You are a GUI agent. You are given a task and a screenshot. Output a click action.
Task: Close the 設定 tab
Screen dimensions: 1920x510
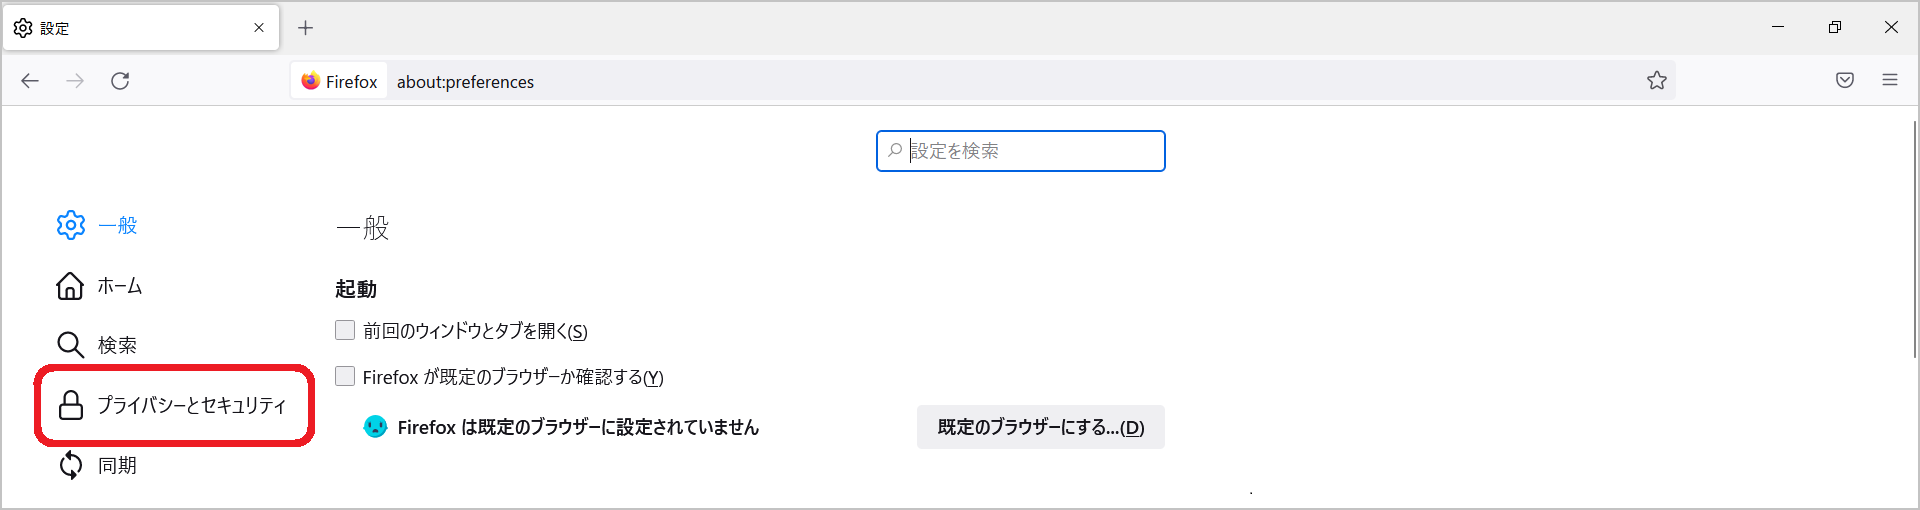click(x=259, y=28)
